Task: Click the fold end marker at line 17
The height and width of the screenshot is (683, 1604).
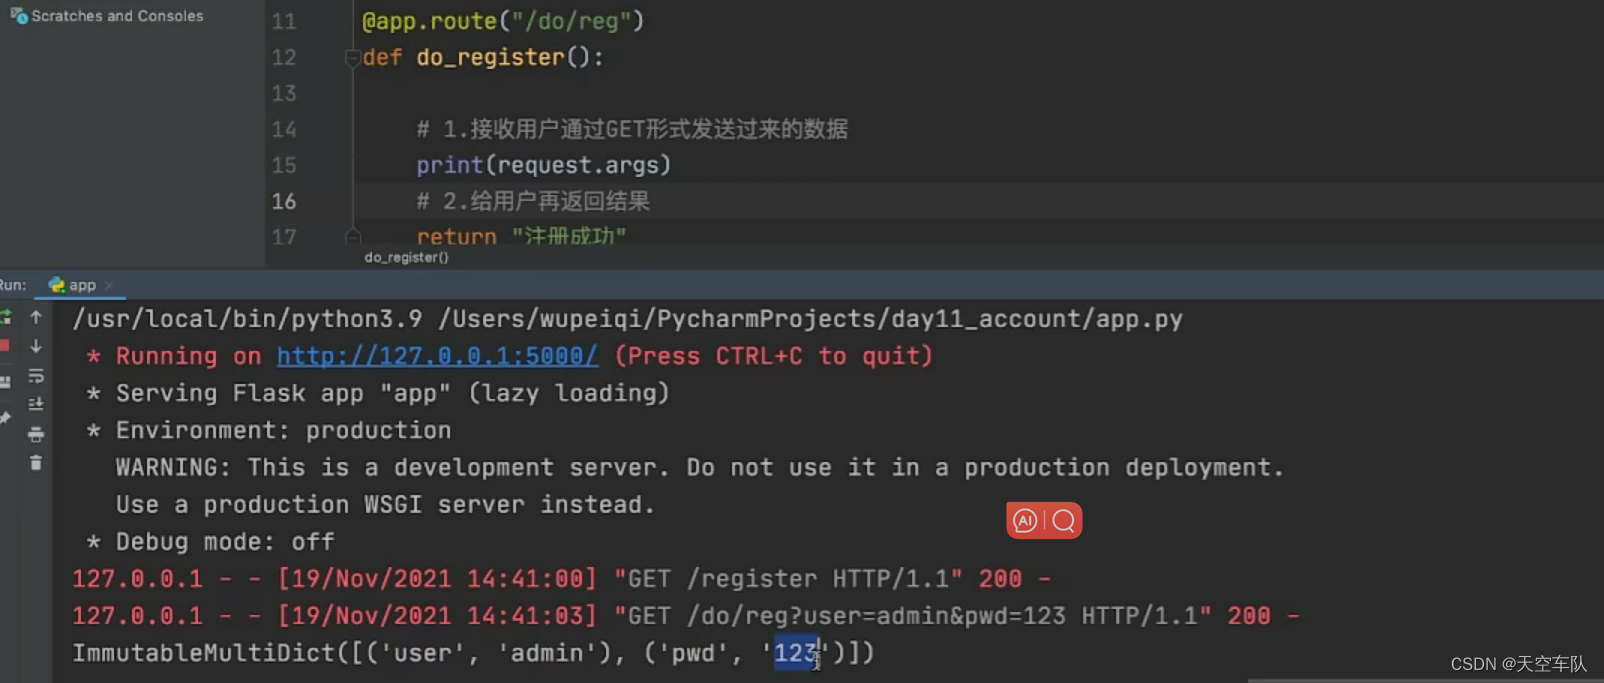Action: pyautogui.click(x=352, y=237)
